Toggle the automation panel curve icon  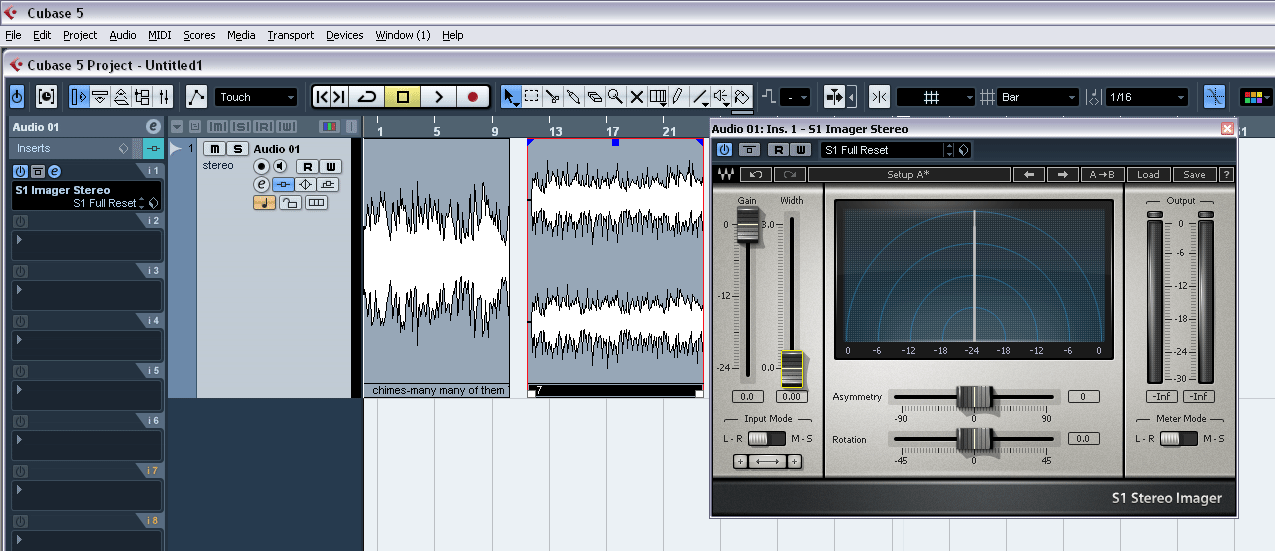pyautogui.click(x=197, y=97)
